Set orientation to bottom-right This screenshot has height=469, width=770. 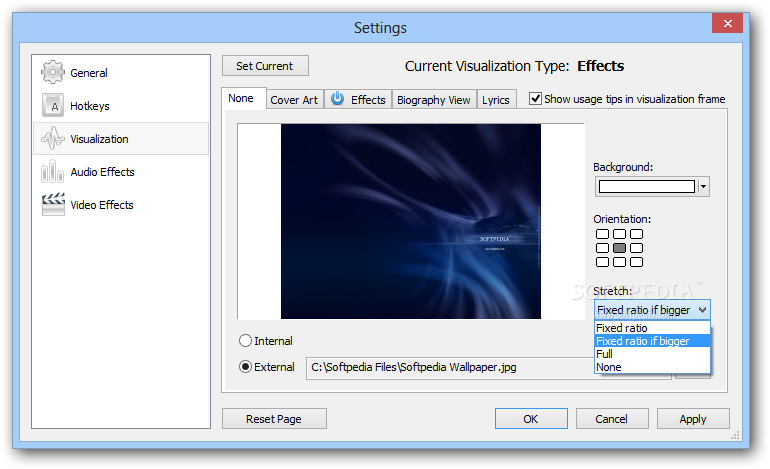tap(636, 262)
